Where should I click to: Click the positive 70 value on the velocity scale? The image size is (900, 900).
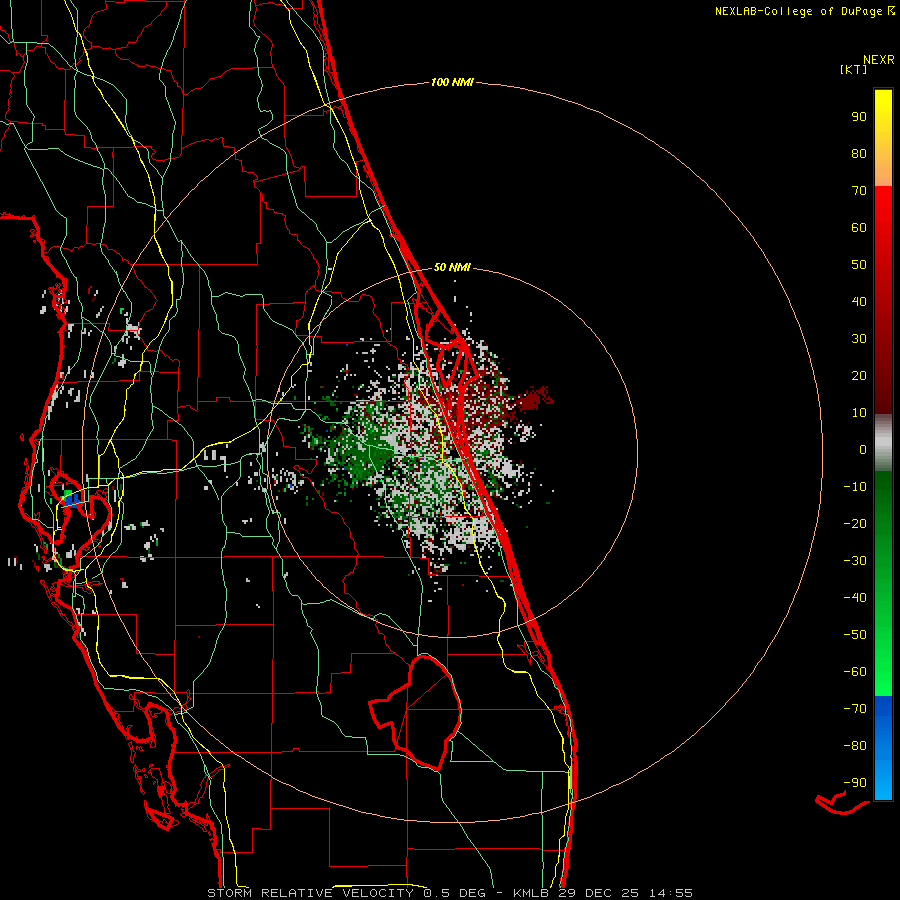click(x=859, y=191)
